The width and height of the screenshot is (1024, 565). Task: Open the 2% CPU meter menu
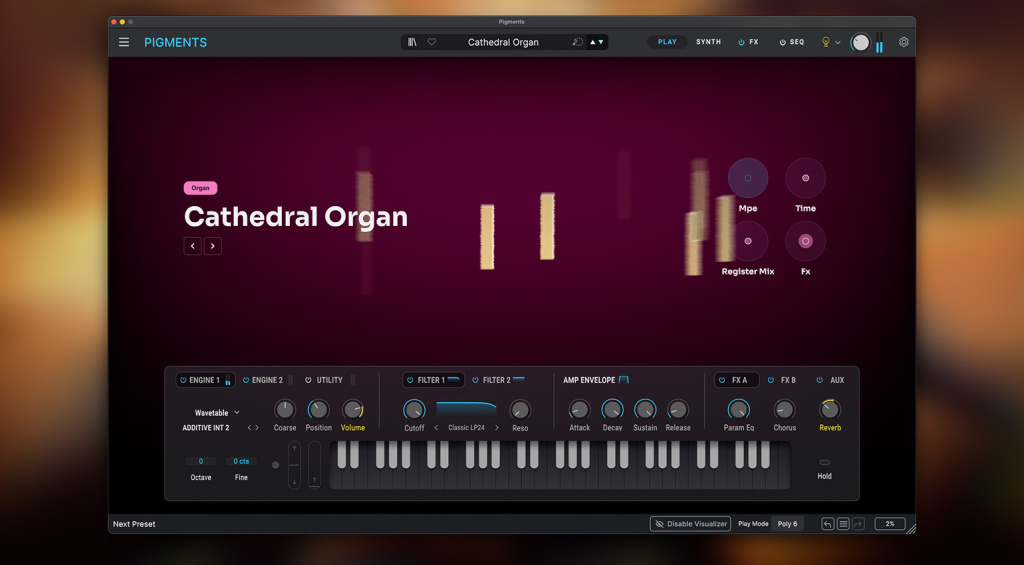point(890,524)
